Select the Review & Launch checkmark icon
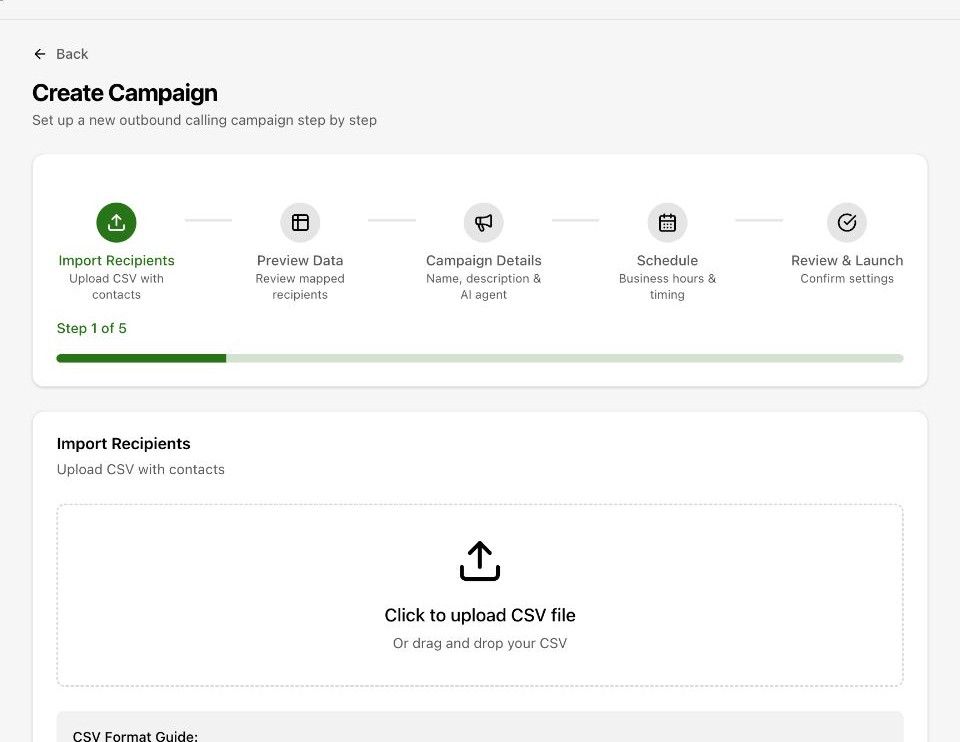 click(847, 222)
